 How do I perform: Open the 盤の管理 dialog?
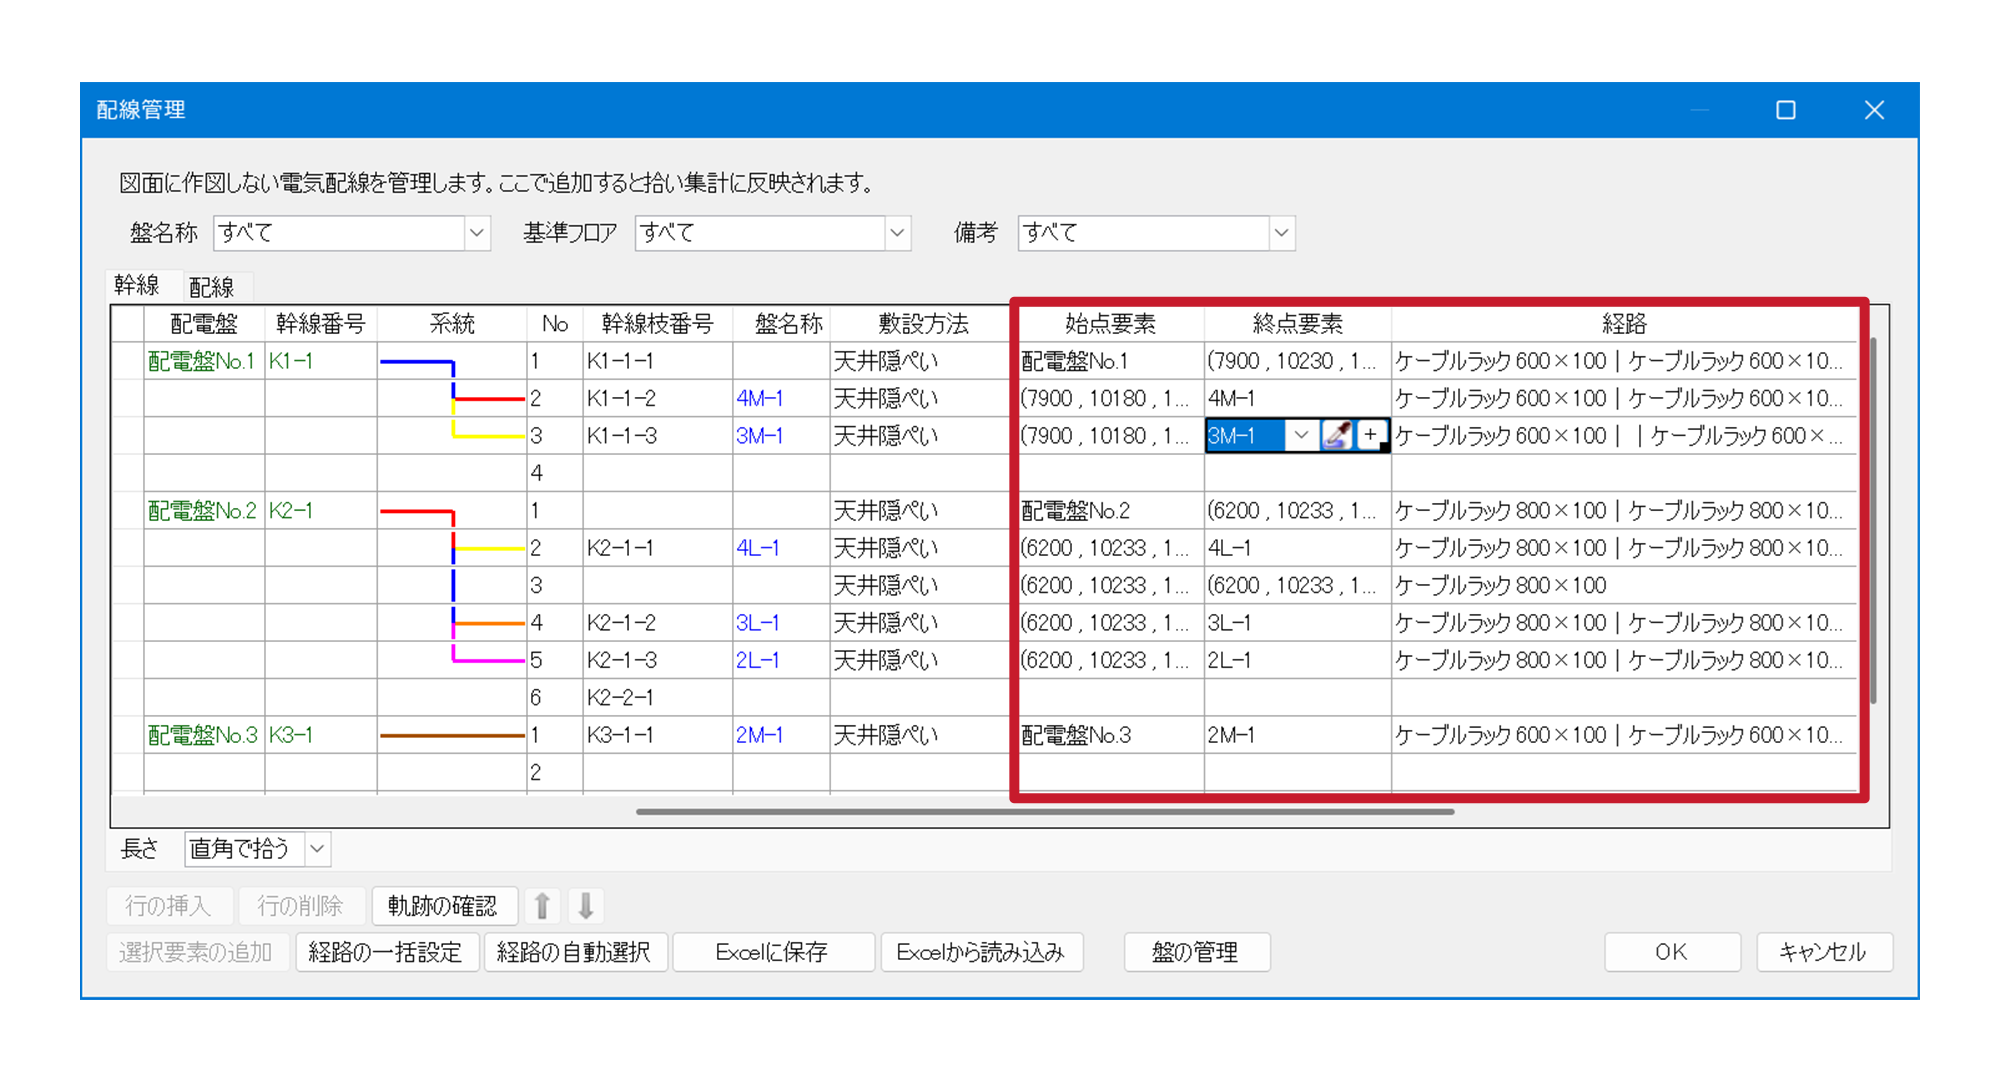(x=1196, y=951)
